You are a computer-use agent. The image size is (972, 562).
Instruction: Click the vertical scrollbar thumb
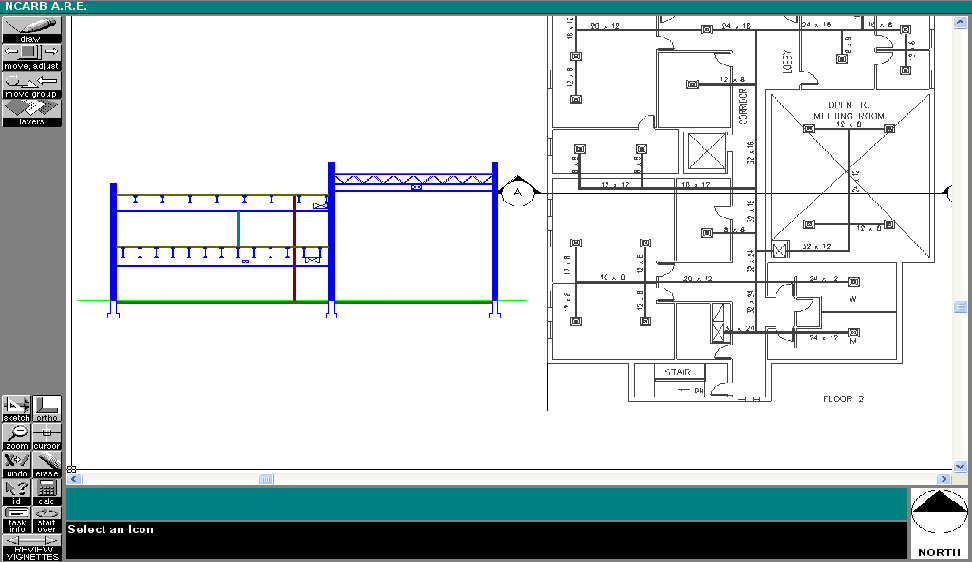coord(960,307)
